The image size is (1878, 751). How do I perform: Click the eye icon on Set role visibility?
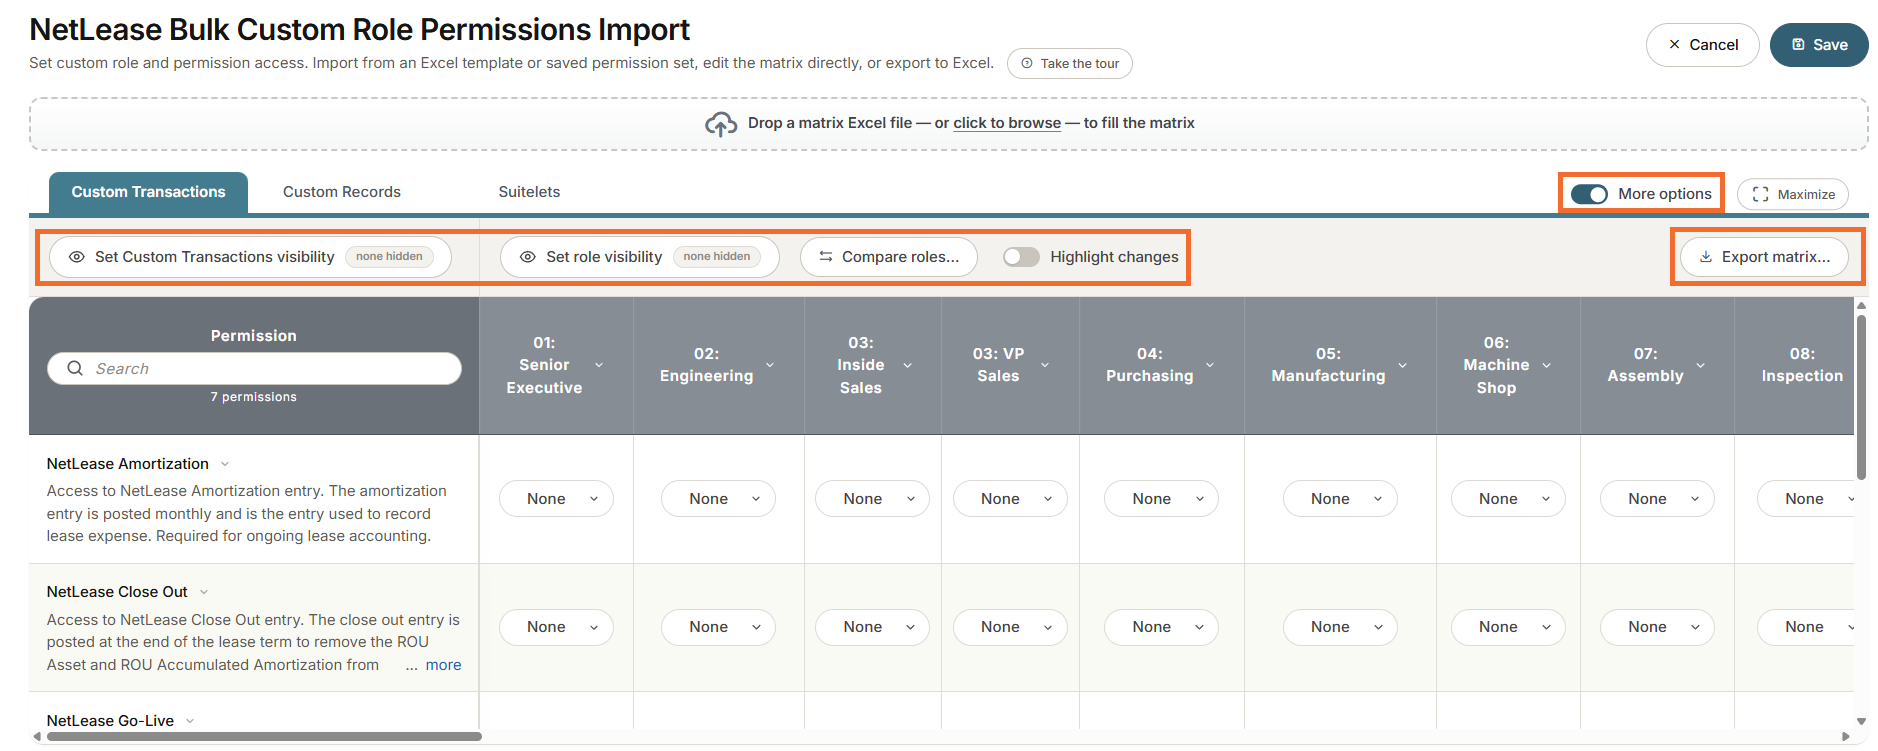point(528,257)
